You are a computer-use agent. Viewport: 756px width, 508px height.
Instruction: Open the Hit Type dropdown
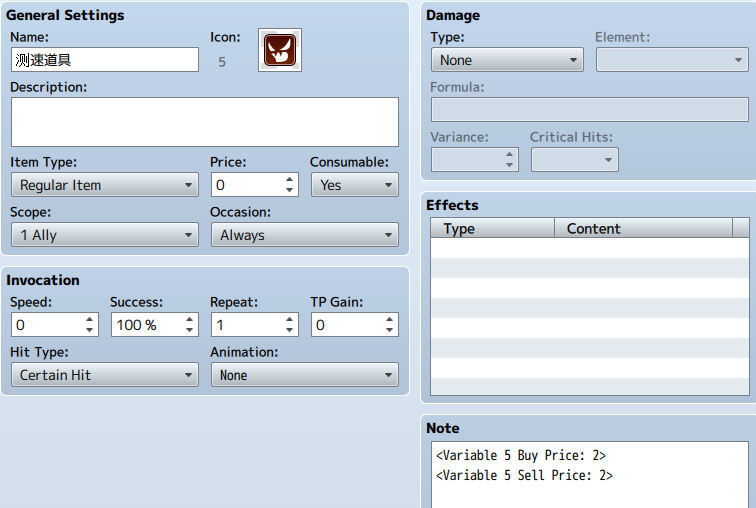[x=105, y=375]
